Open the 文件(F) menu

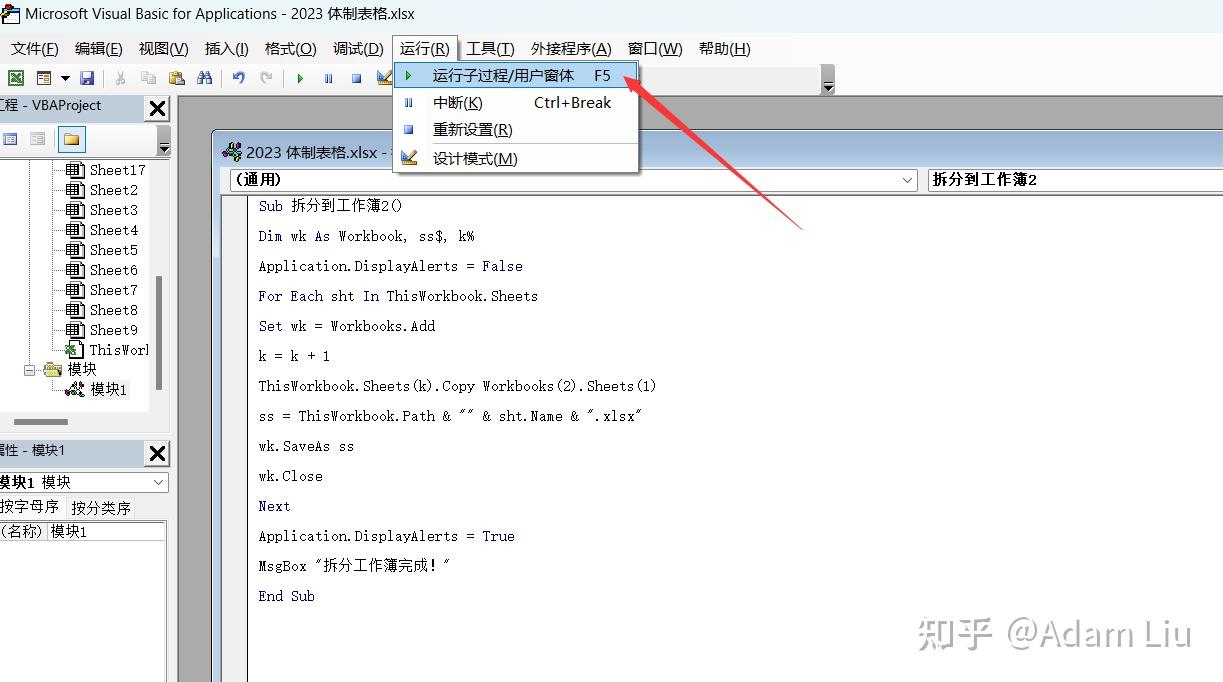pos(35,48)
